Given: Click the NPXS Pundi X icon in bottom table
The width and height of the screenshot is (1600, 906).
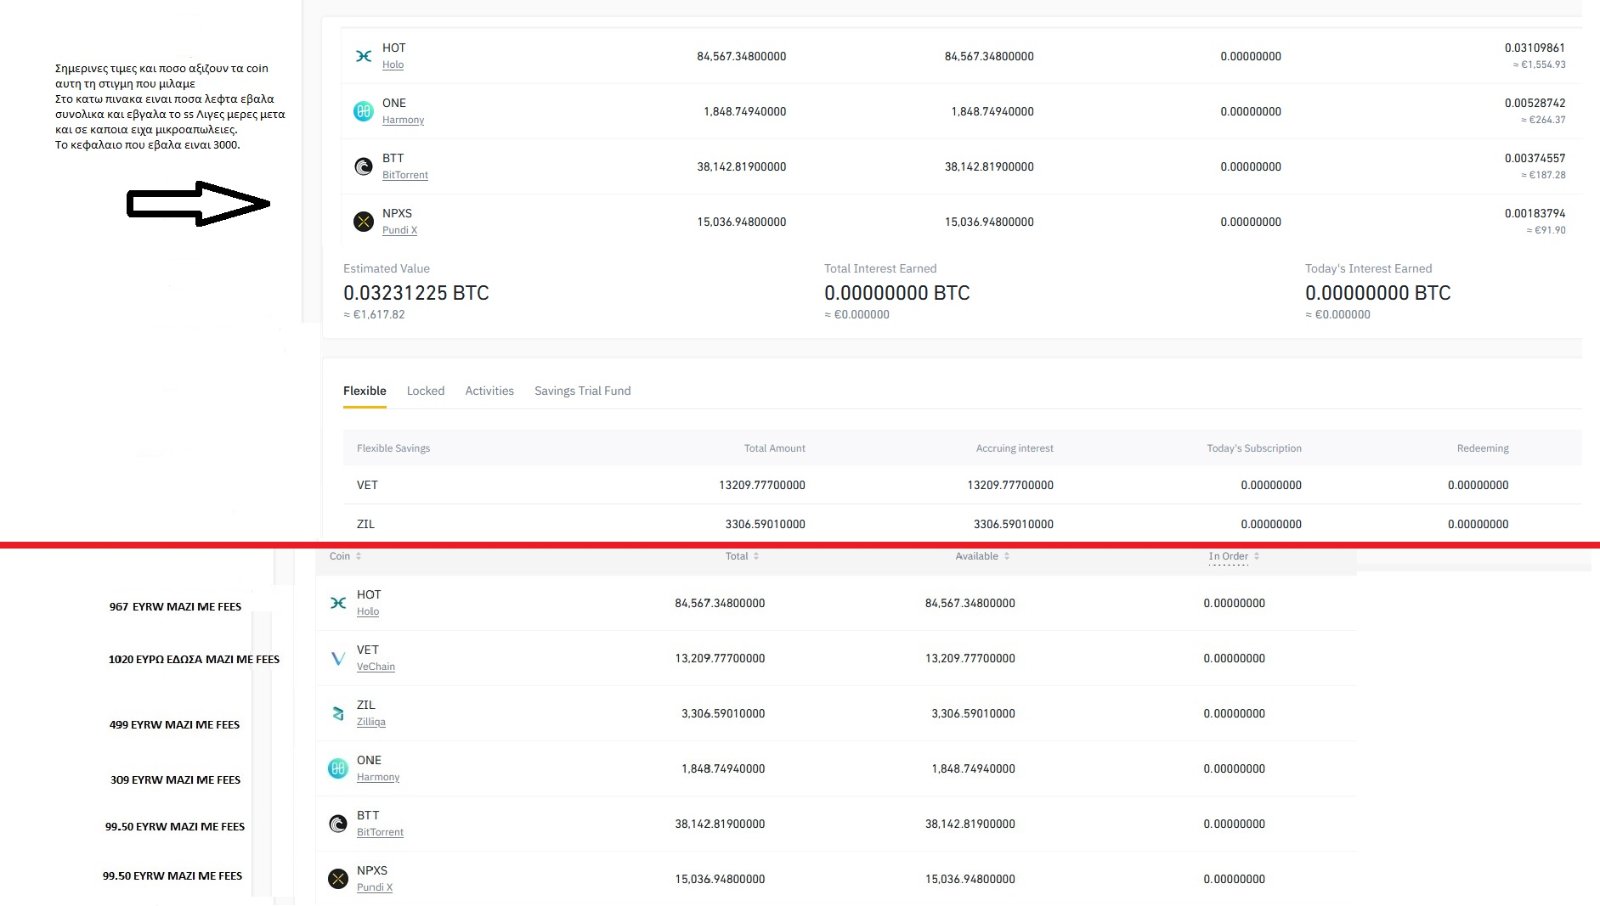Looking at the screenshot, I should [x=338, y=879].
